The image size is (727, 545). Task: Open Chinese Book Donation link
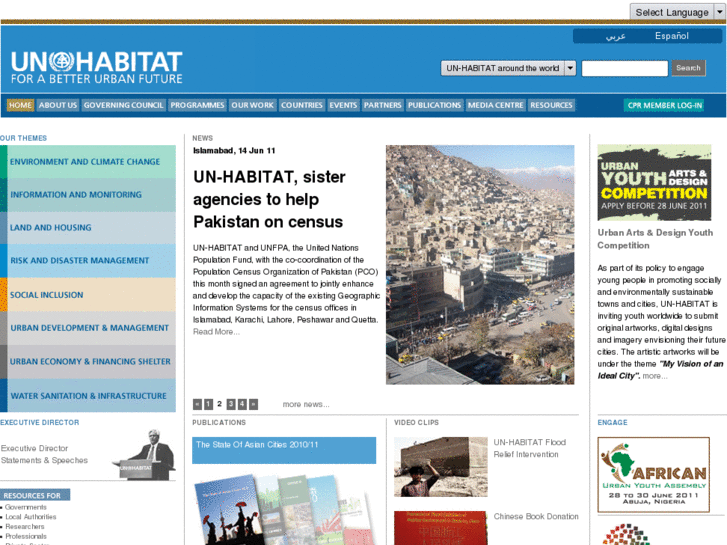(536, 516)
